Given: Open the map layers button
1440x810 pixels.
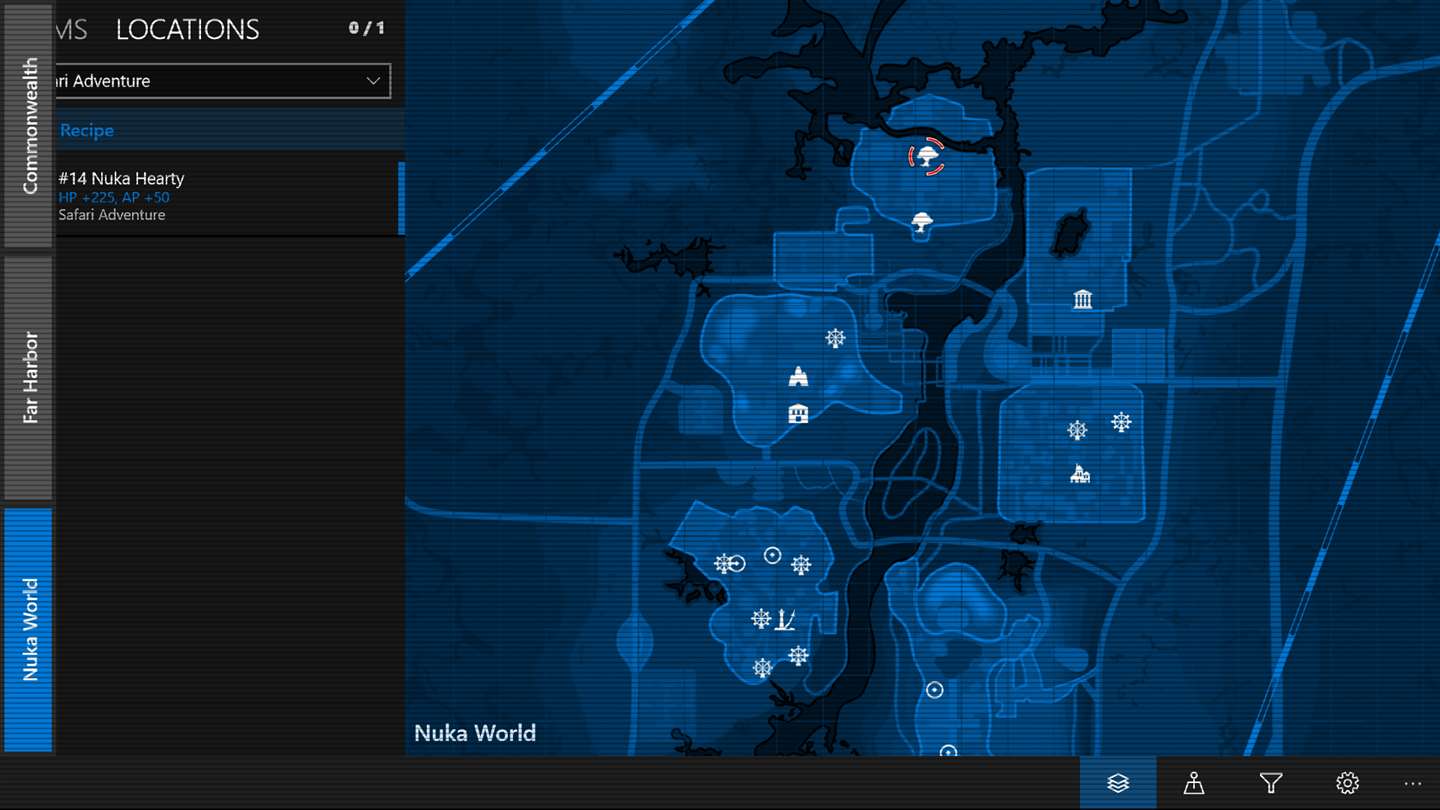Looking at the screenshot, I should click(1118, 783).
